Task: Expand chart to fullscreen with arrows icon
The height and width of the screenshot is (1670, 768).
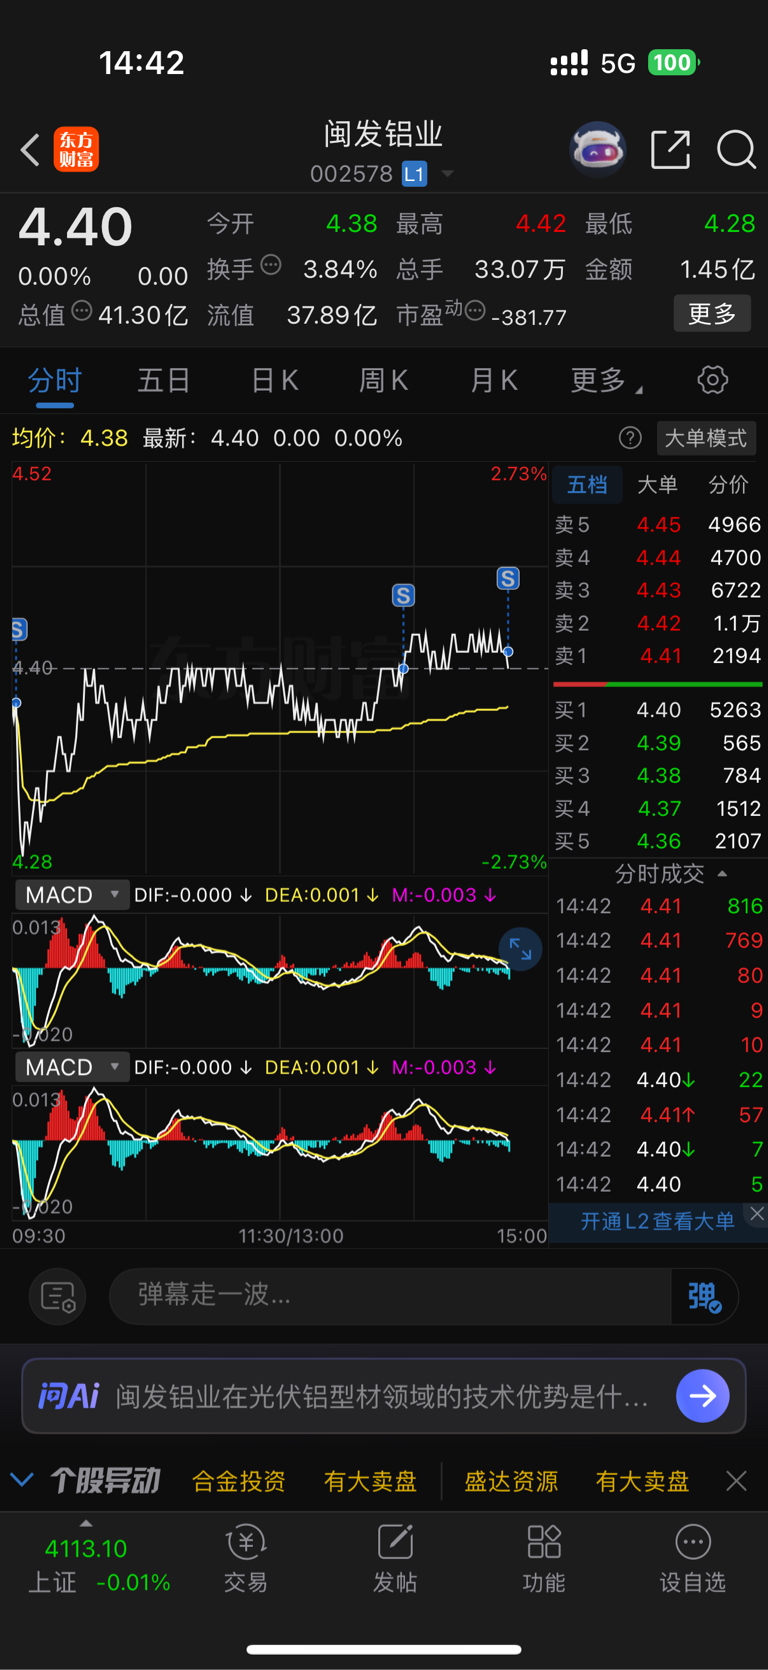Action: (x=520, y=949)
